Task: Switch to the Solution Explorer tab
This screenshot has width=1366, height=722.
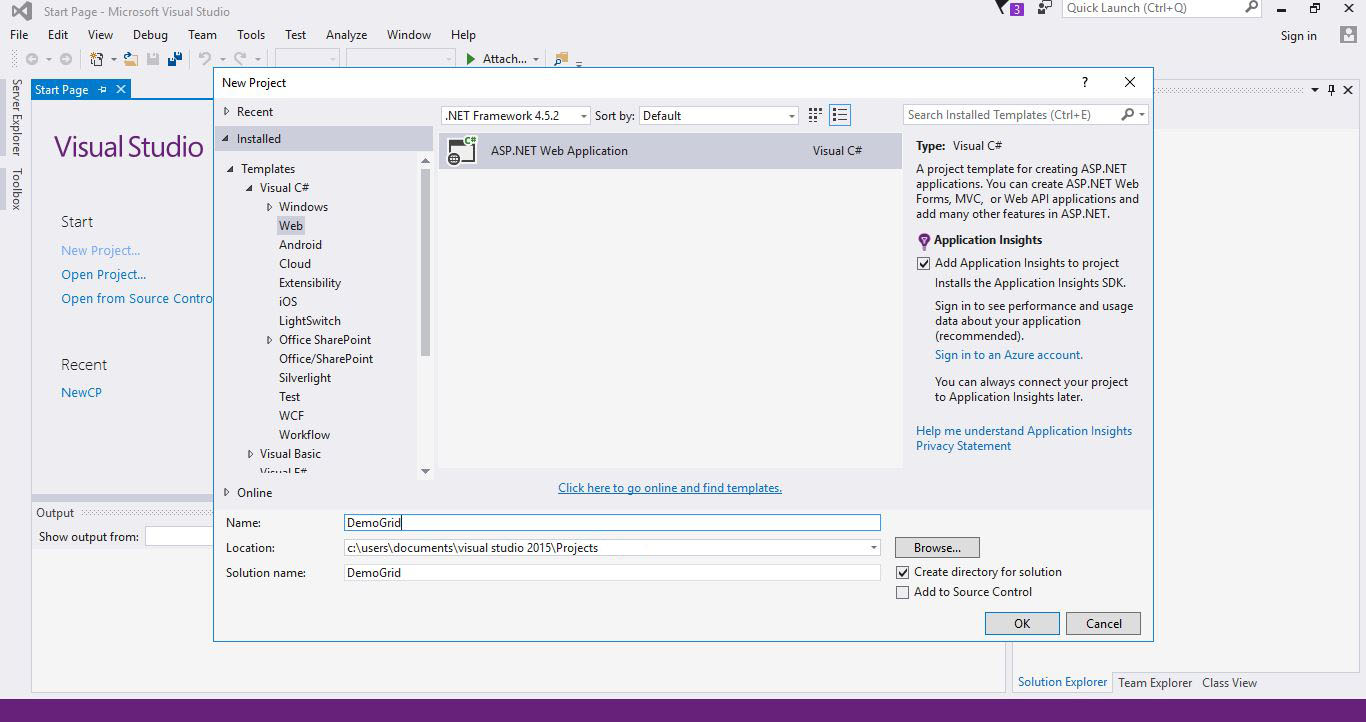Action: point(1062,682)
